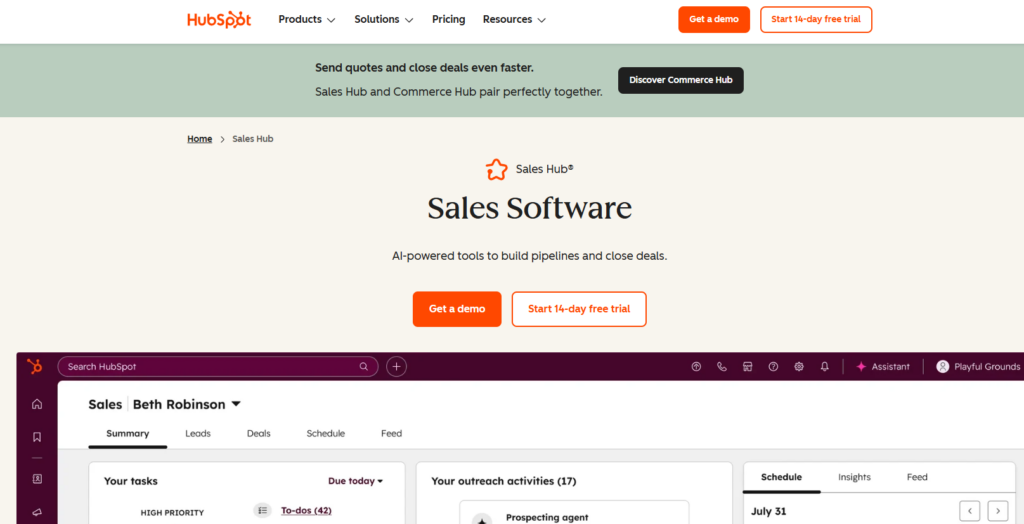Open the notifications bell icon
Image resolution: width=1024 pixels, height=524 pixels.
click(x=825, y=367)
